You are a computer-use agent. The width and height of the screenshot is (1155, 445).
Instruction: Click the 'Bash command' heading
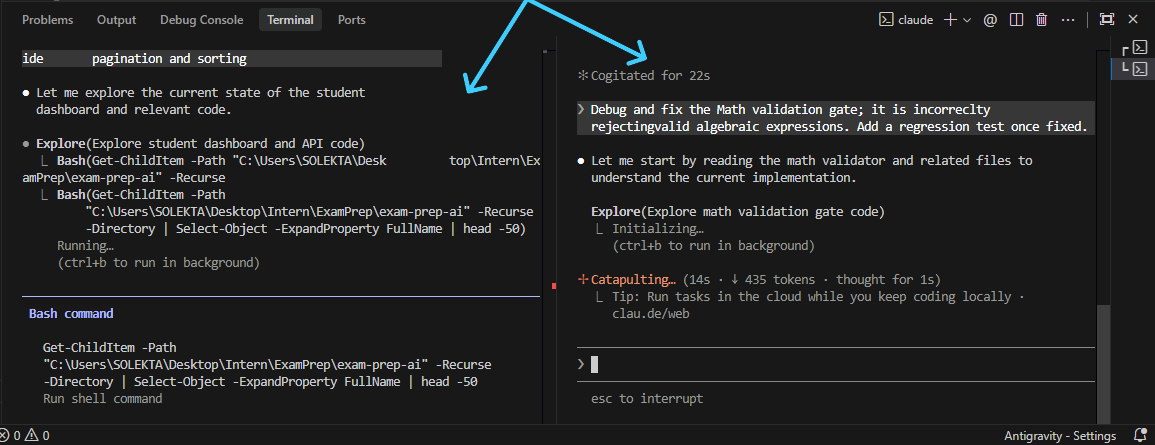click(x=71, y=313)
